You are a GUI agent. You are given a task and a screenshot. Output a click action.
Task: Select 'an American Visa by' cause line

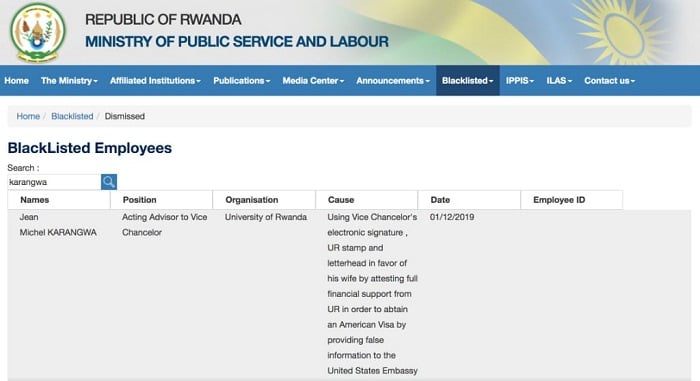pyautogui.click(x=367, y=325)
